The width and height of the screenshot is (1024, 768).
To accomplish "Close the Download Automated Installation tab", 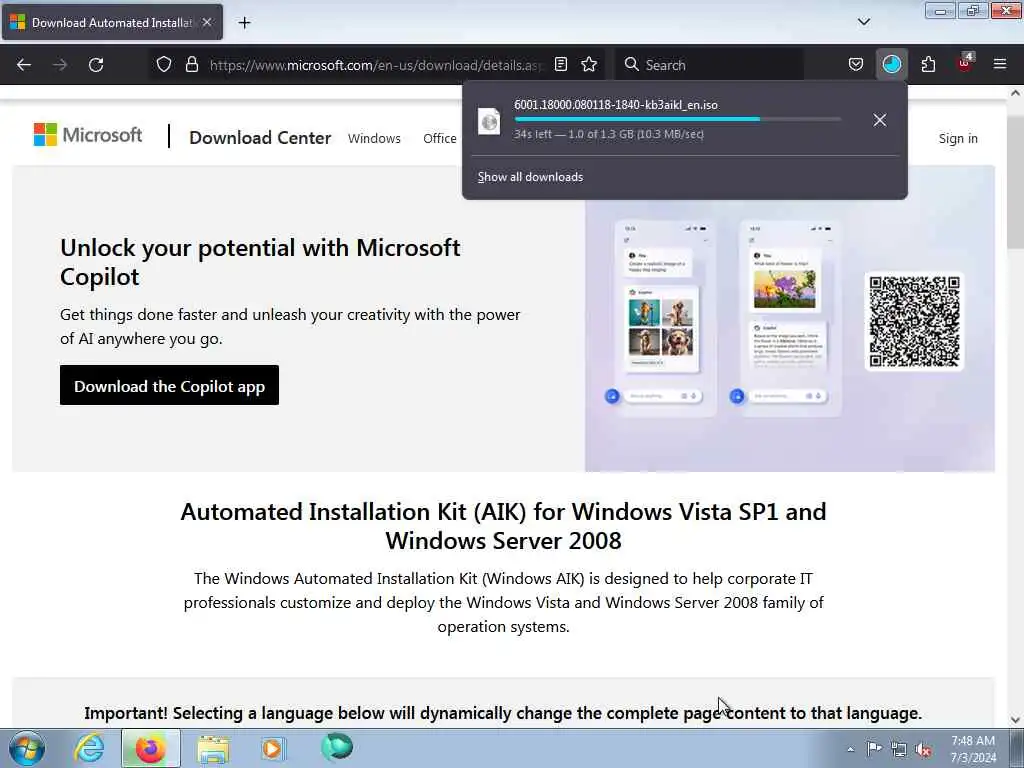I will coord(206,22).
